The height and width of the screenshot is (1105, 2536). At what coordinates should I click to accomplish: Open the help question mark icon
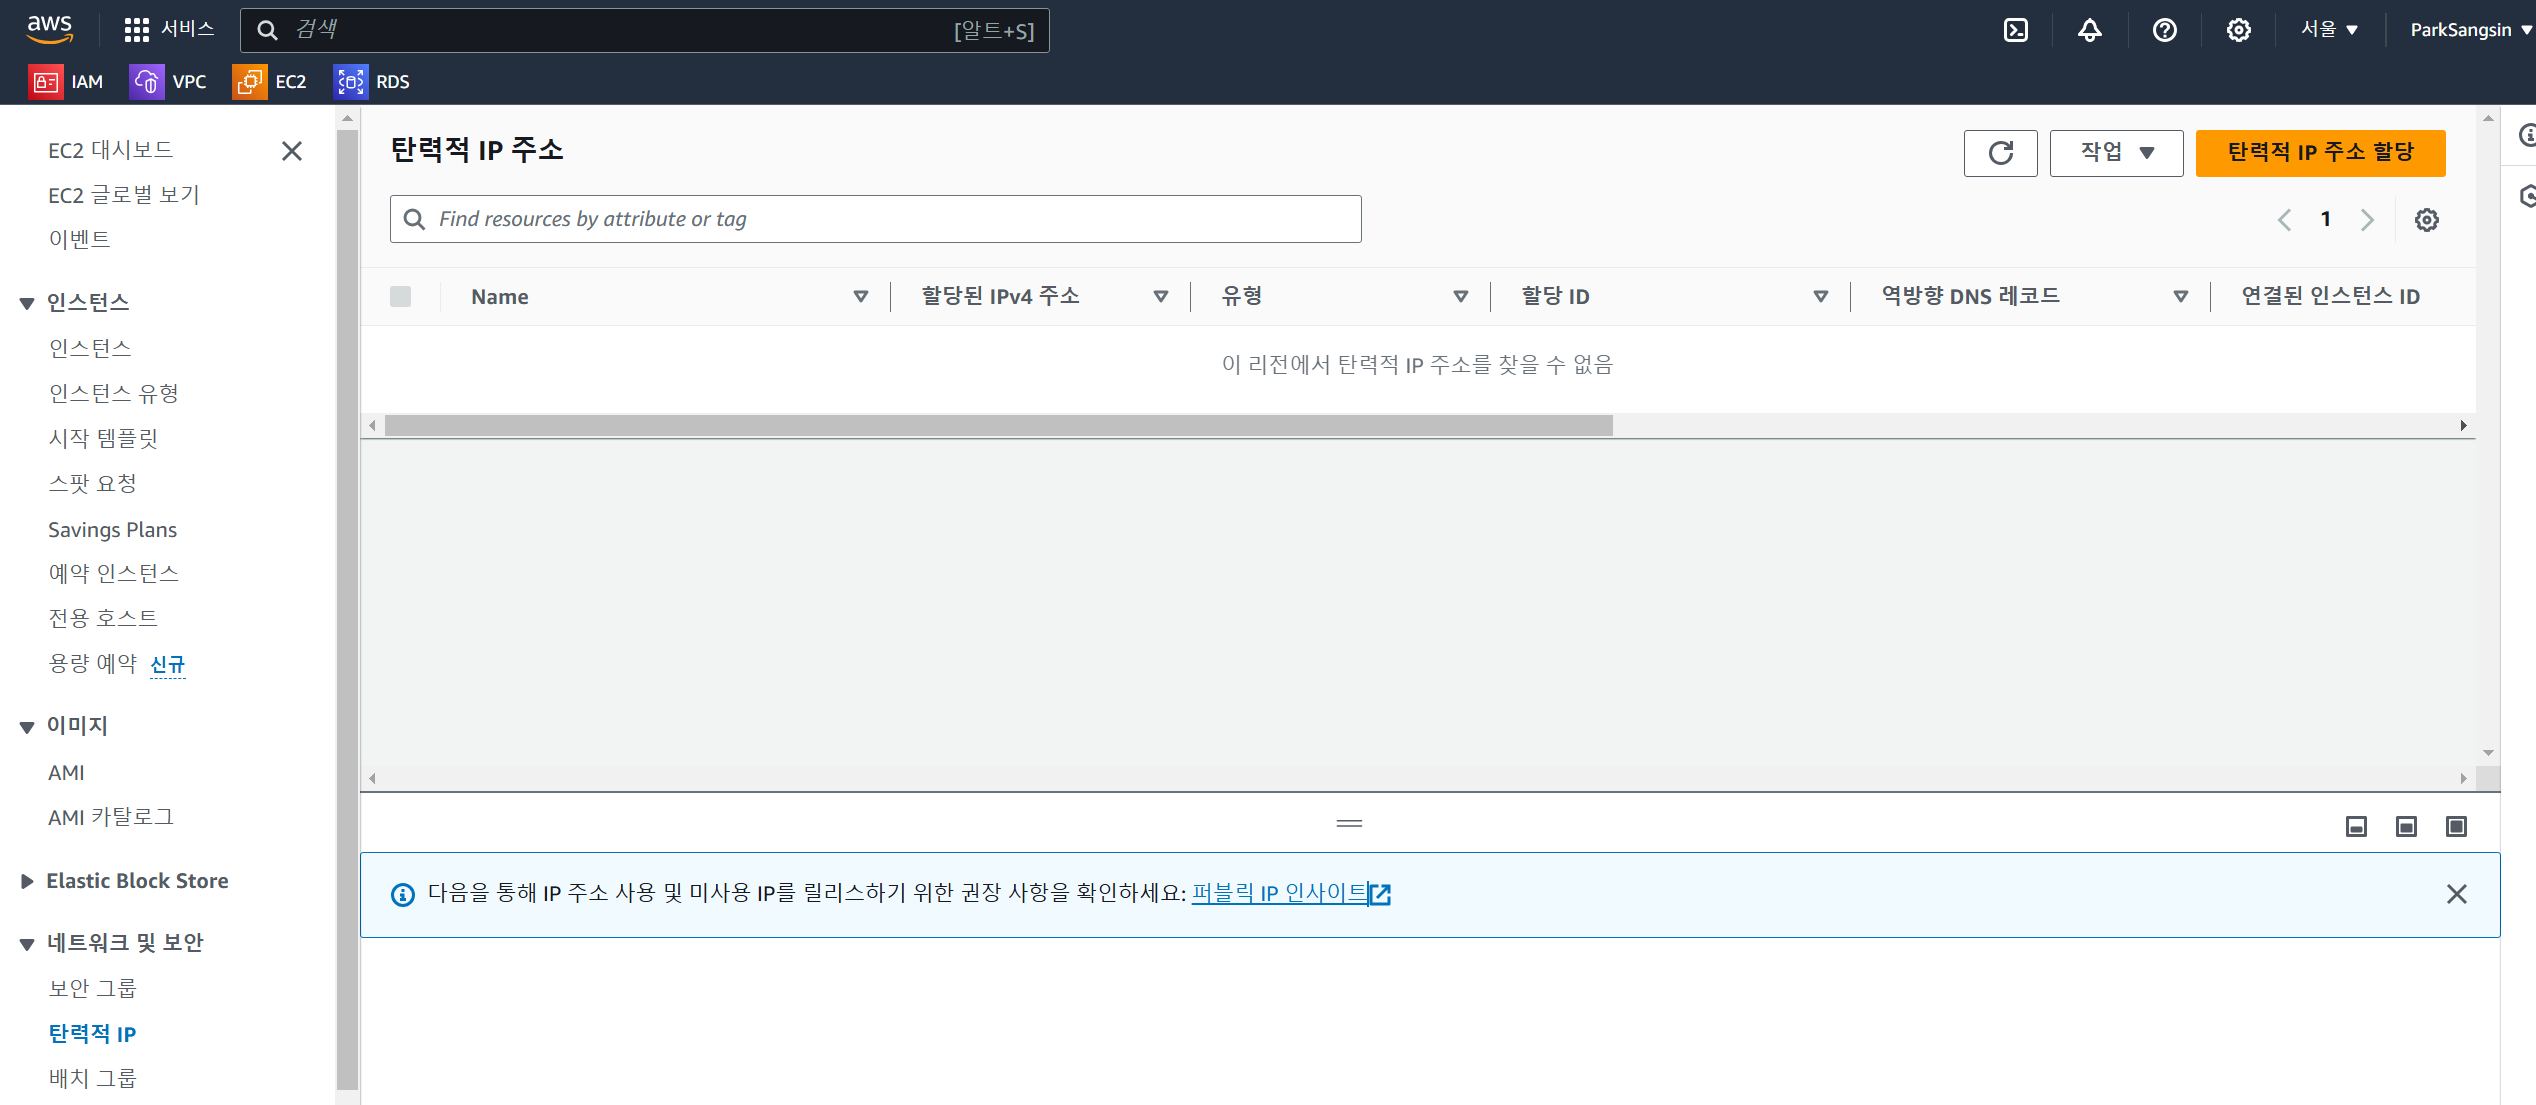(x=2164, y=30)
